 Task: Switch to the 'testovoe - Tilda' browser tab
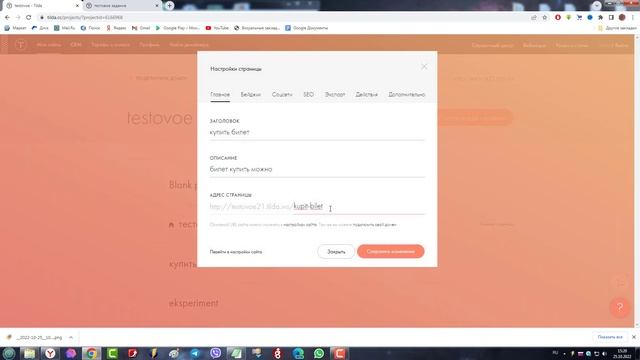click(41, 6)
